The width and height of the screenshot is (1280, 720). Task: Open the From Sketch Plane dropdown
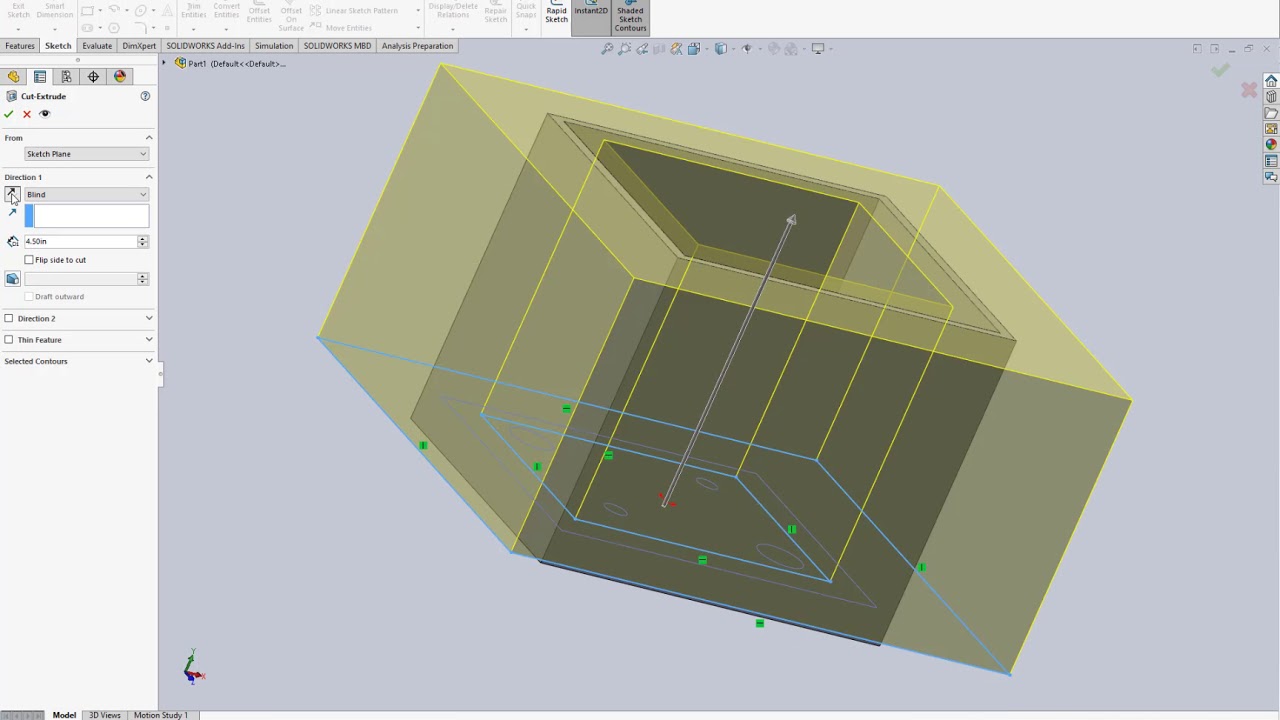(x=86, y=154)
